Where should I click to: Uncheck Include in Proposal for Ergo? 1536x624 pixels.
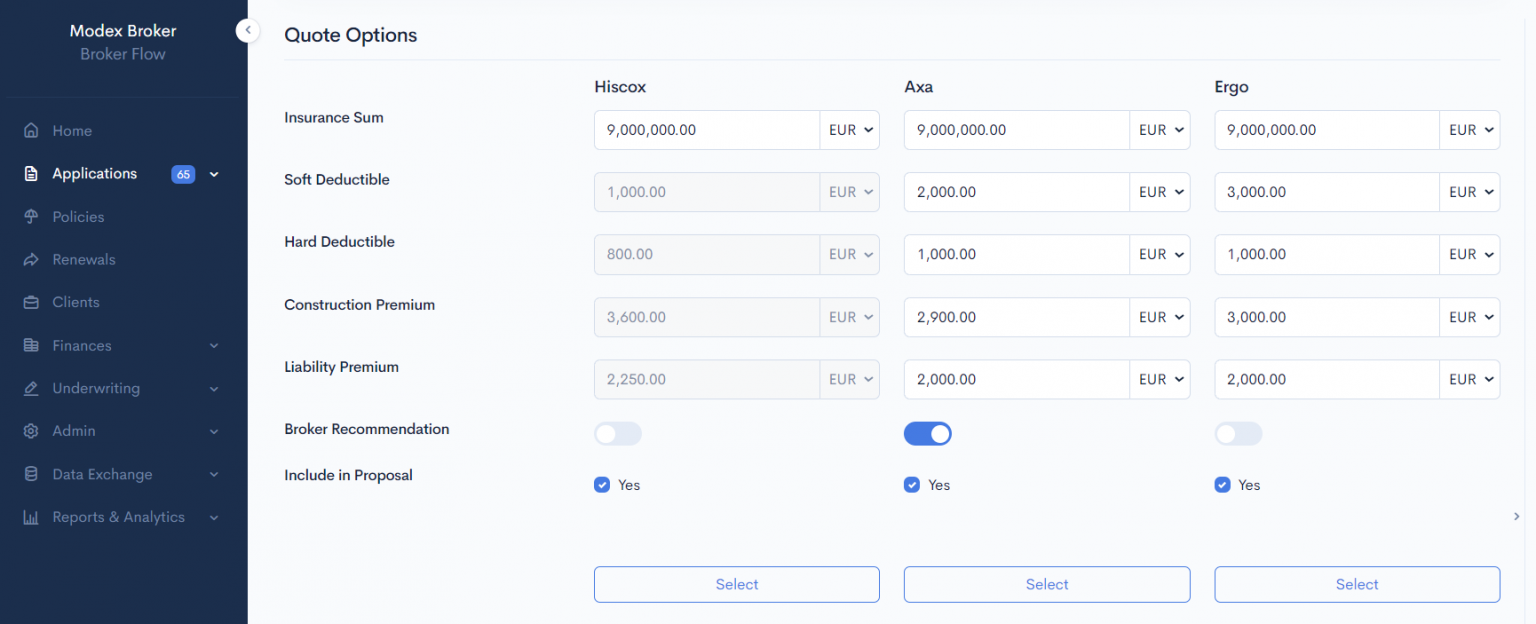[1222, 485]
